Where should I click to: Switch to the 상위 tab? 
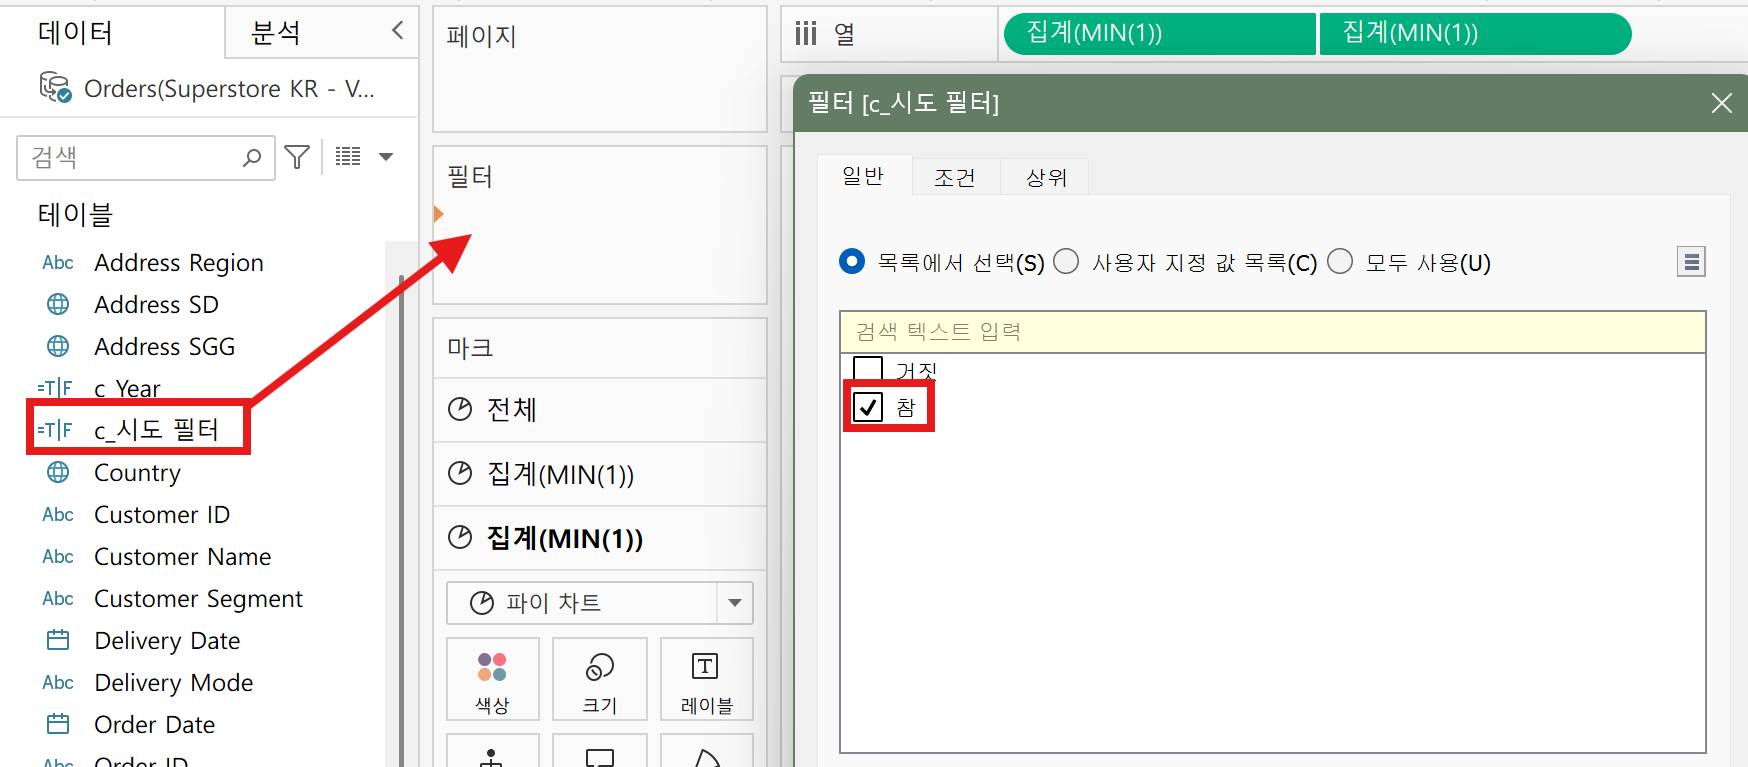pyautogui.click(x=1046, y=177)
